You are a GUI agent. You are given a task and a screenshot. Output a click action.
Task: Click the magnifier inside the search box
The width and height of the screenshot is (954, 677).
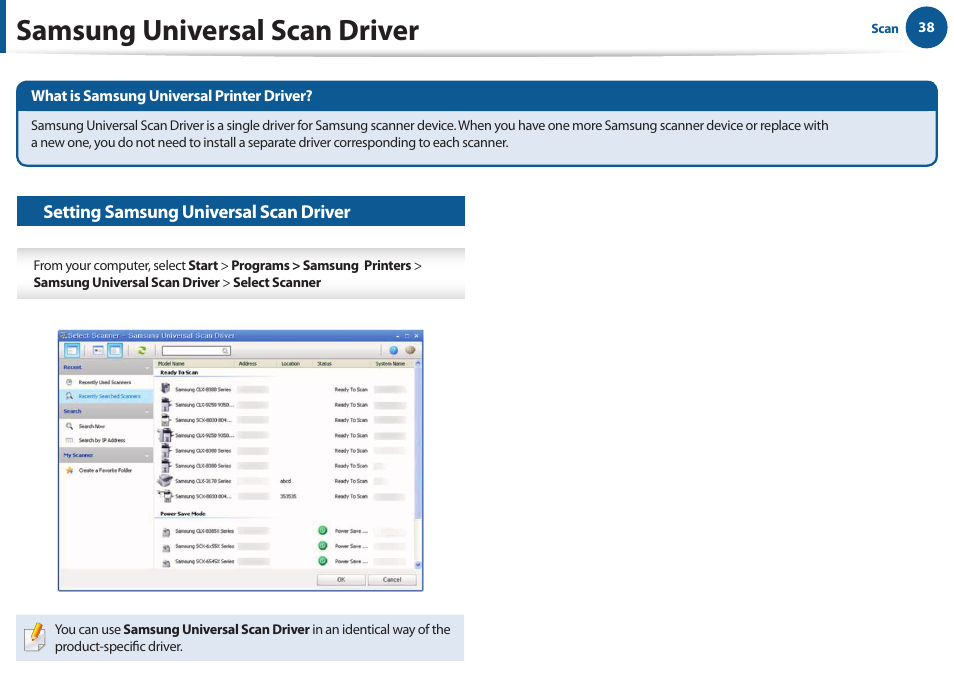click(x=225, y=351)
